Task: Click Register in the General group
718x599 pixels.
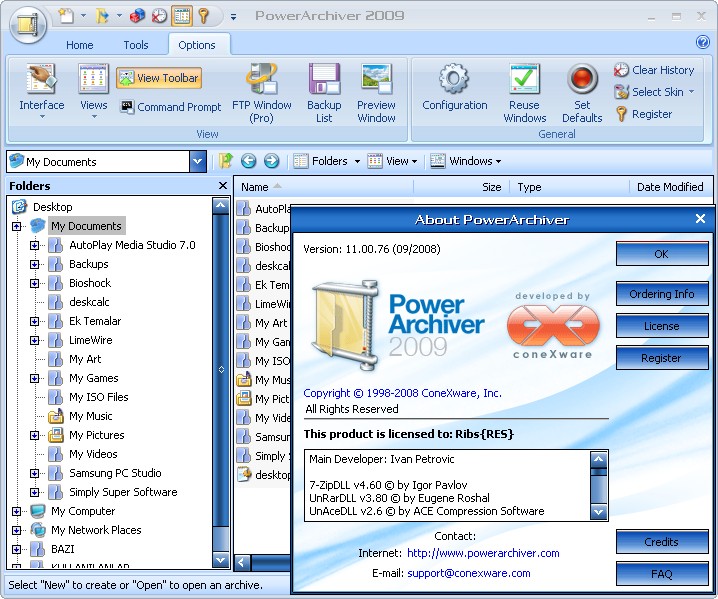Action: (x=643, y=114)
